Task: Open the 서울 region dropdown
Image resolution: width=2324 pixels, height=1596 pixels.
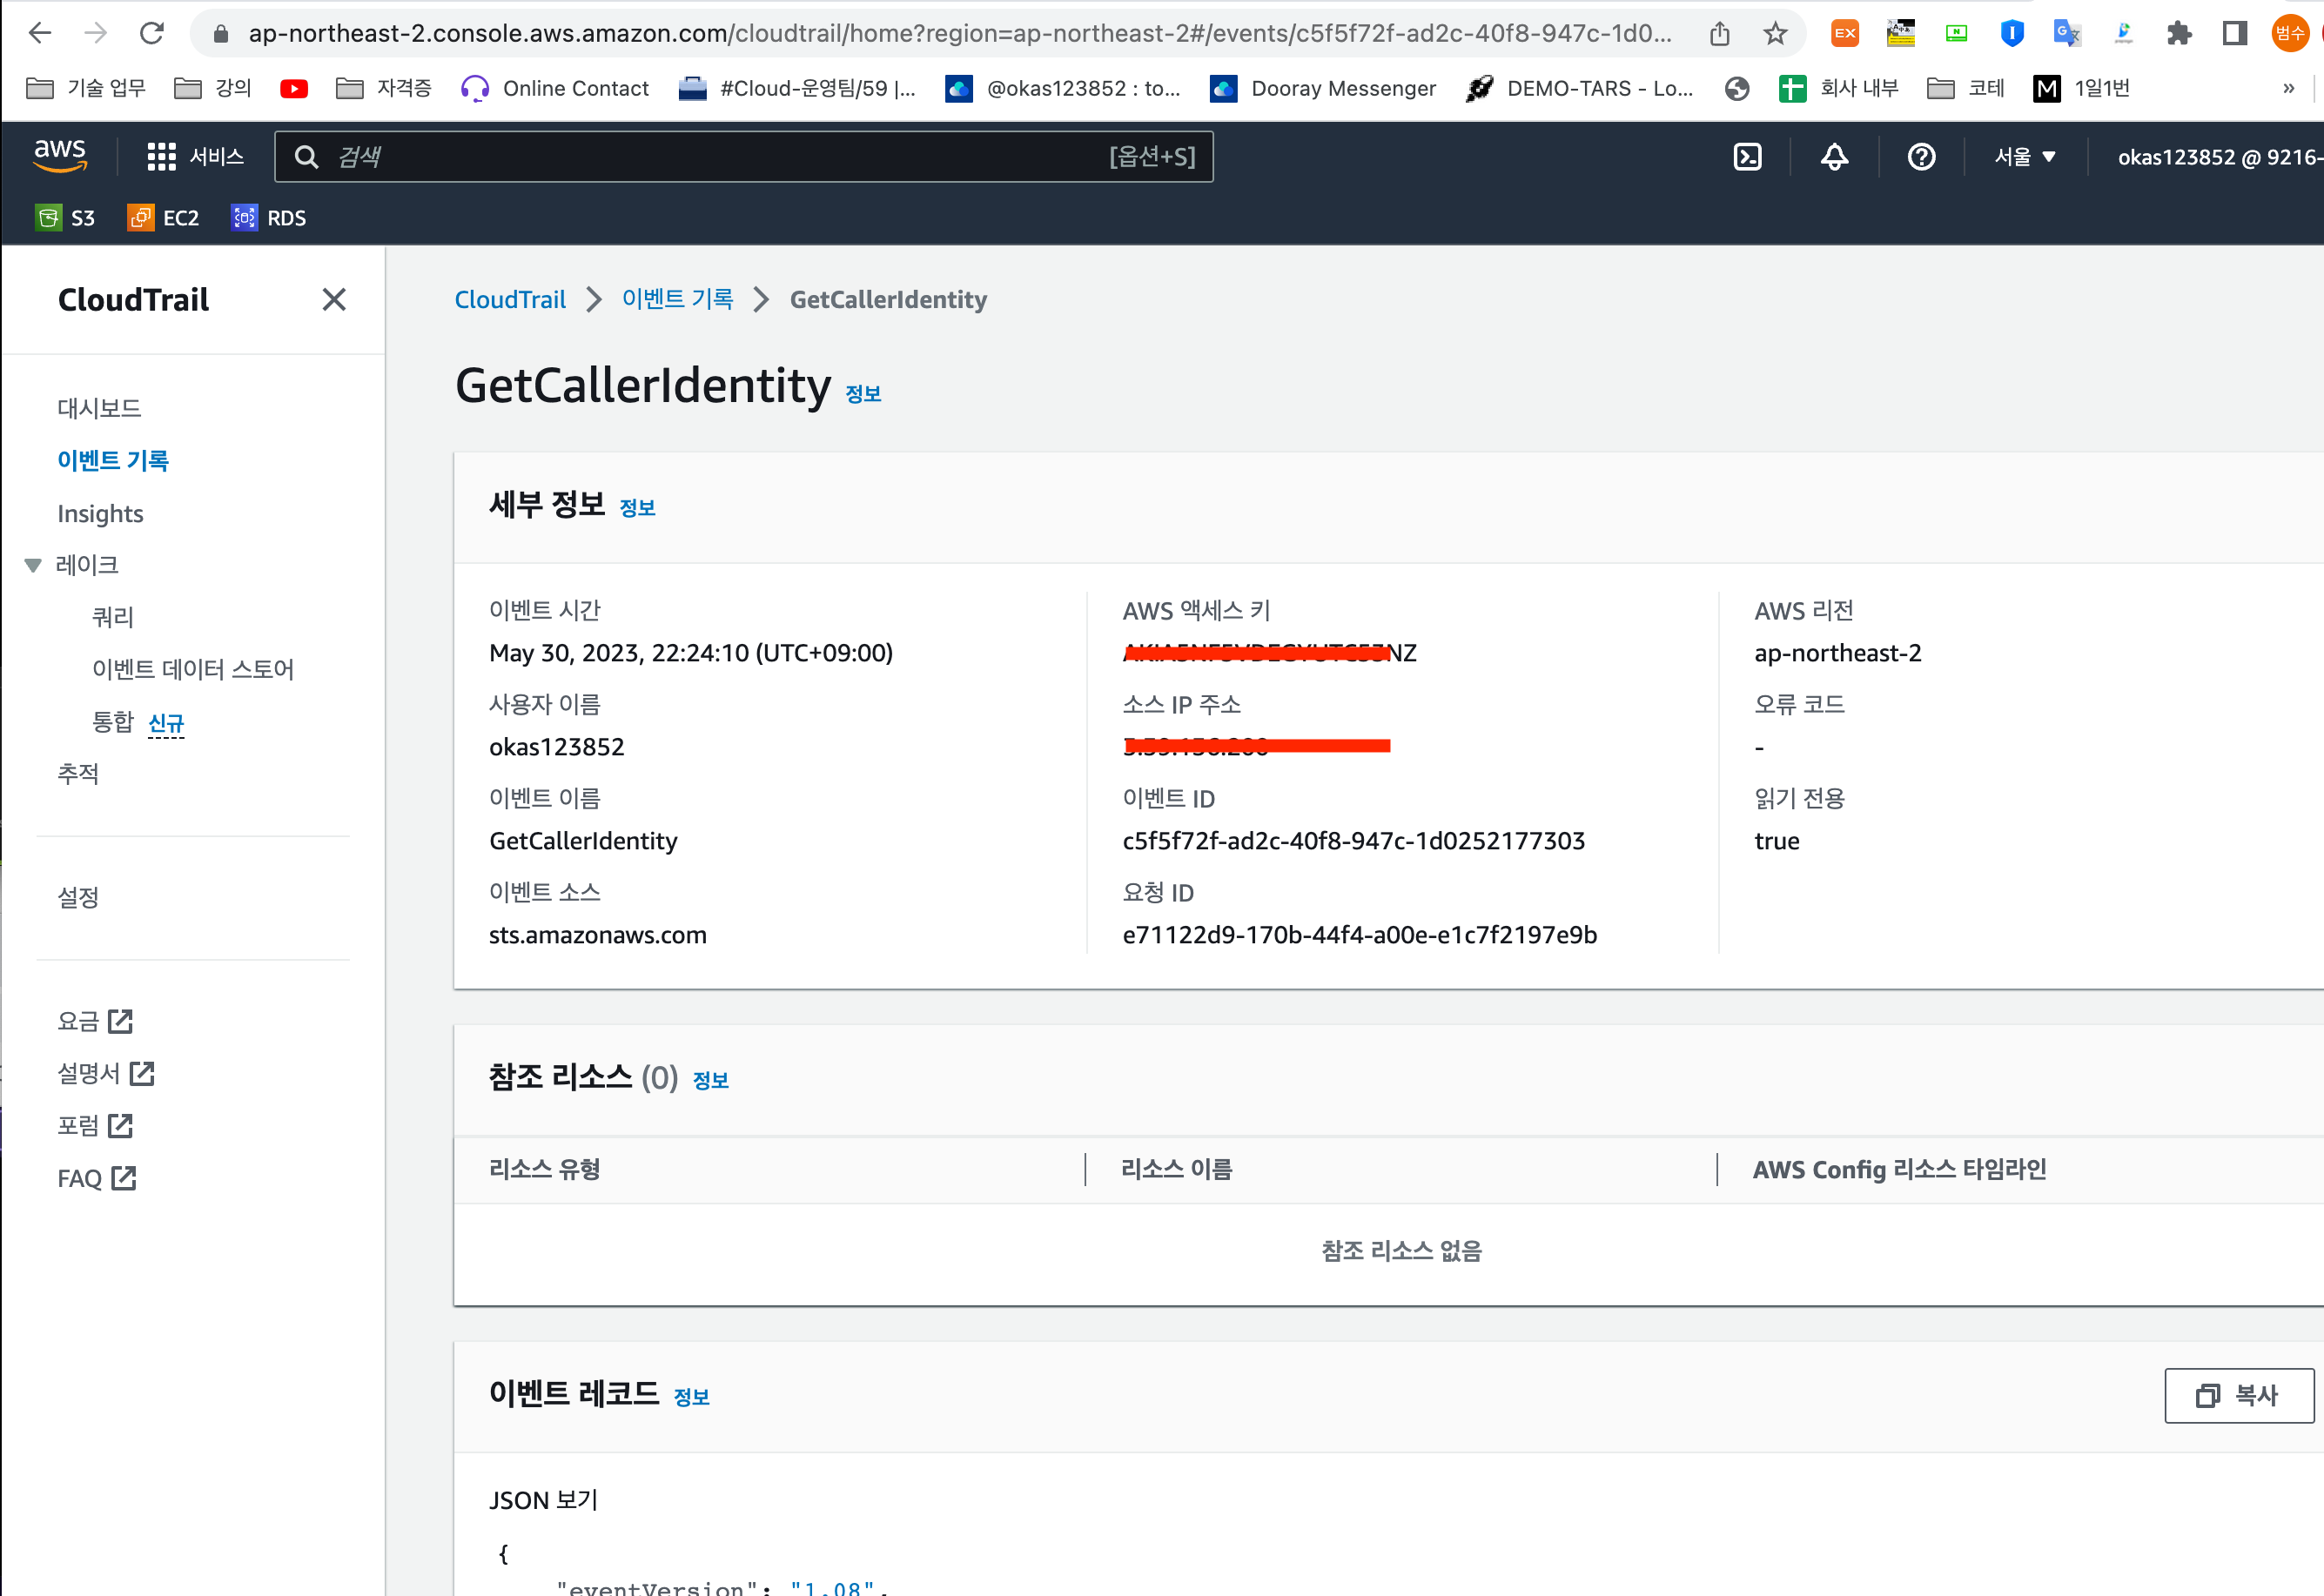Action: click(2024, 157)
